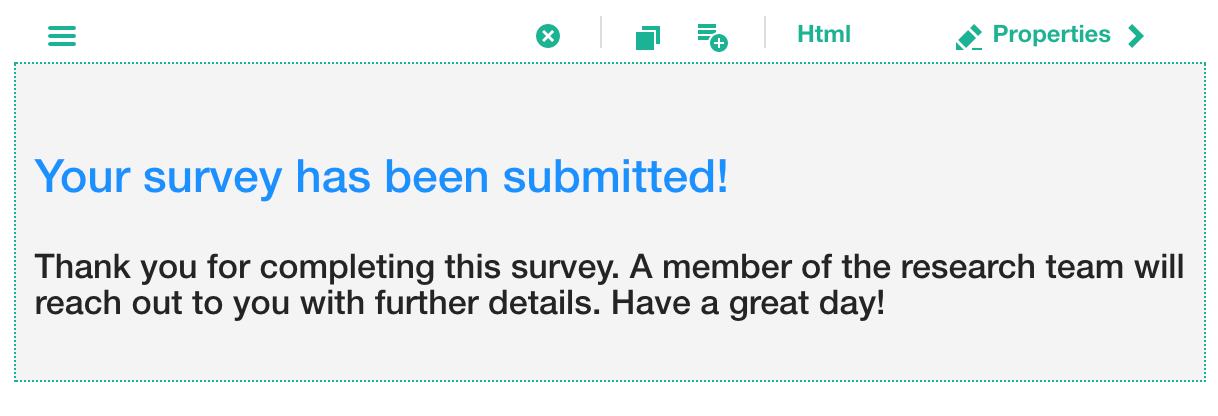Screen dimensions: 1218x416
Task: Click the pencil edit icon beside Properties
Action: [x=968, y=37]
